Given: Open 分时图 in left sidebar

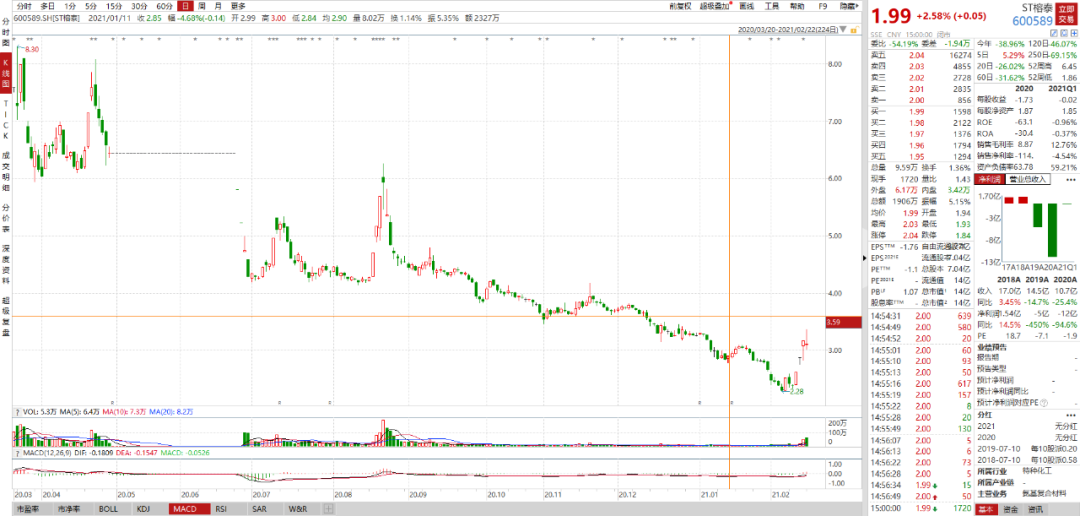Looking at the screenshot, I should coord(6,33).
